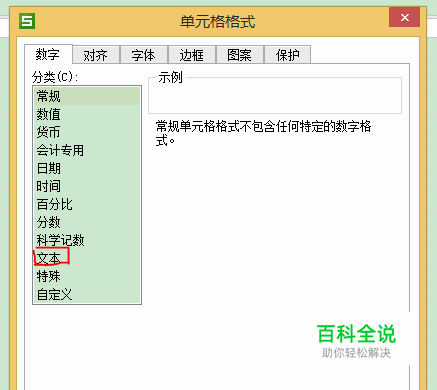The width and height of the screenshot is (437, 390).
Task: Click the green WPS spreadsheet icon in title bar
Action: pyautogui.click(x=27, y=21)
